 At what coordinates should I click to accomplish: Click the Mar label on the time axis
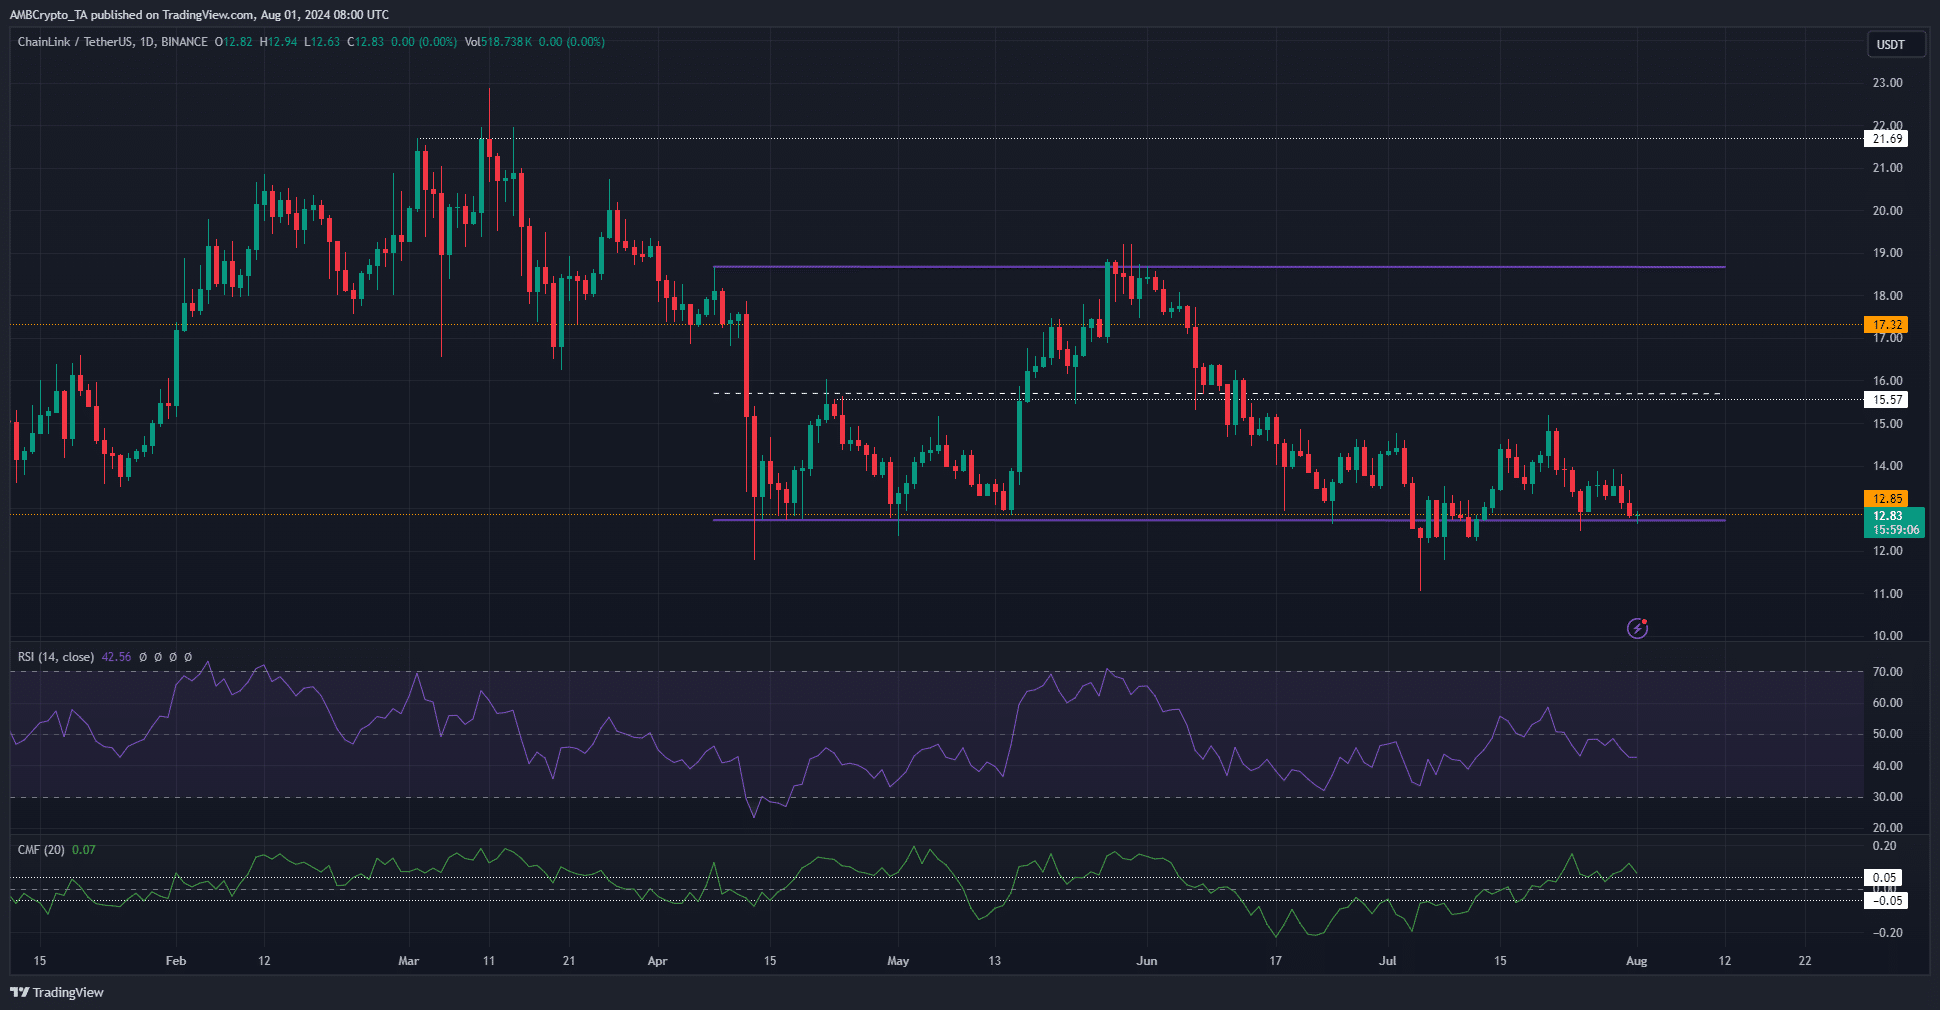pos(408,961)
